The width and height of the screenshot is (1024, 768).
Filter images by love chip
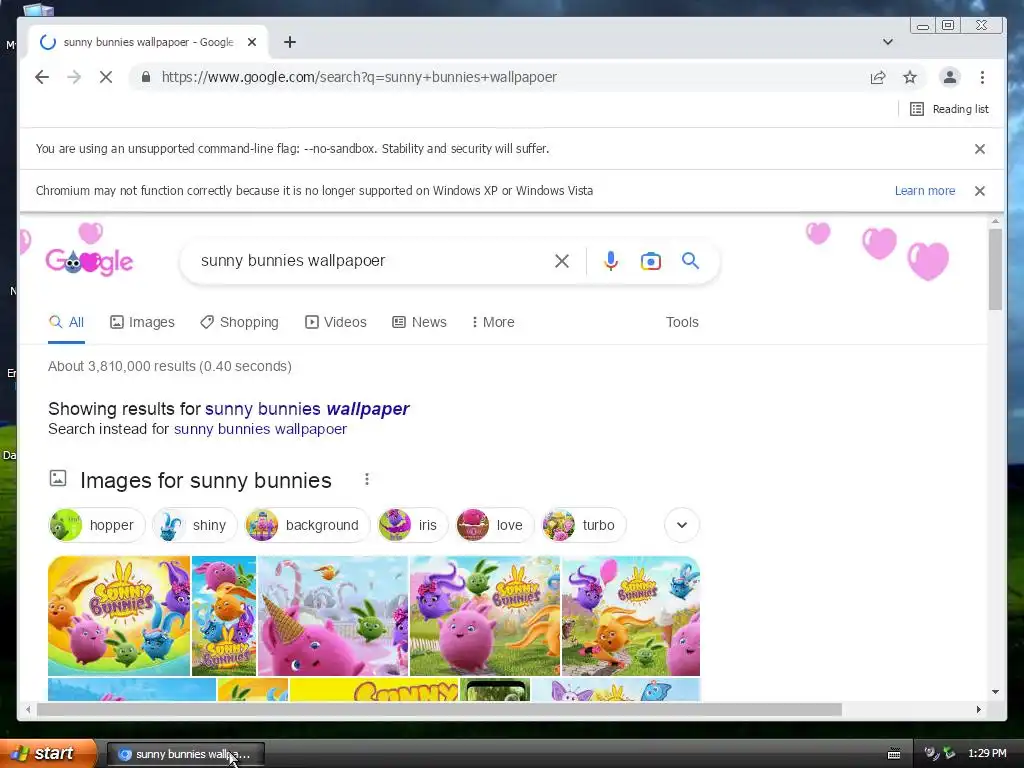pos(495,525)
